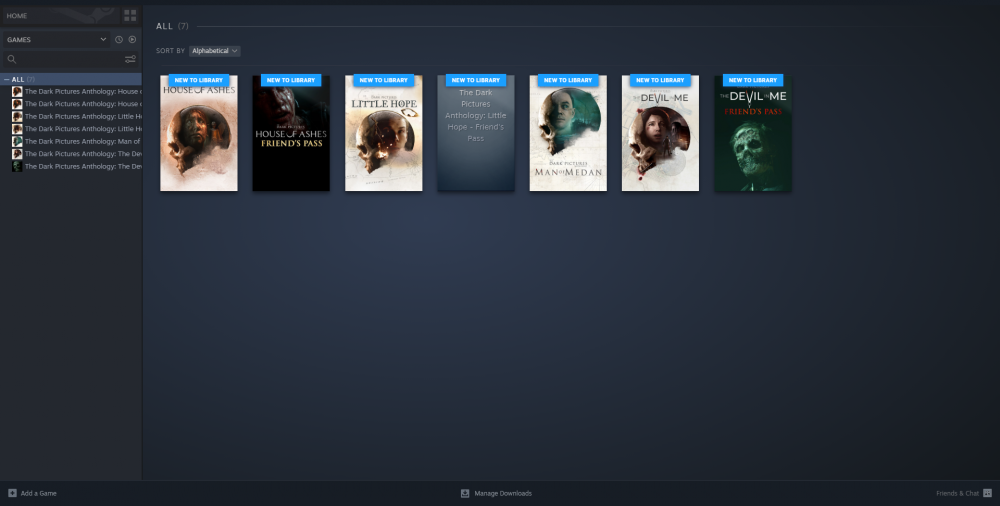Open the Alphabetical sort dropdown
The width and height of the screenshot is (1000, 506).
point(215,50)
